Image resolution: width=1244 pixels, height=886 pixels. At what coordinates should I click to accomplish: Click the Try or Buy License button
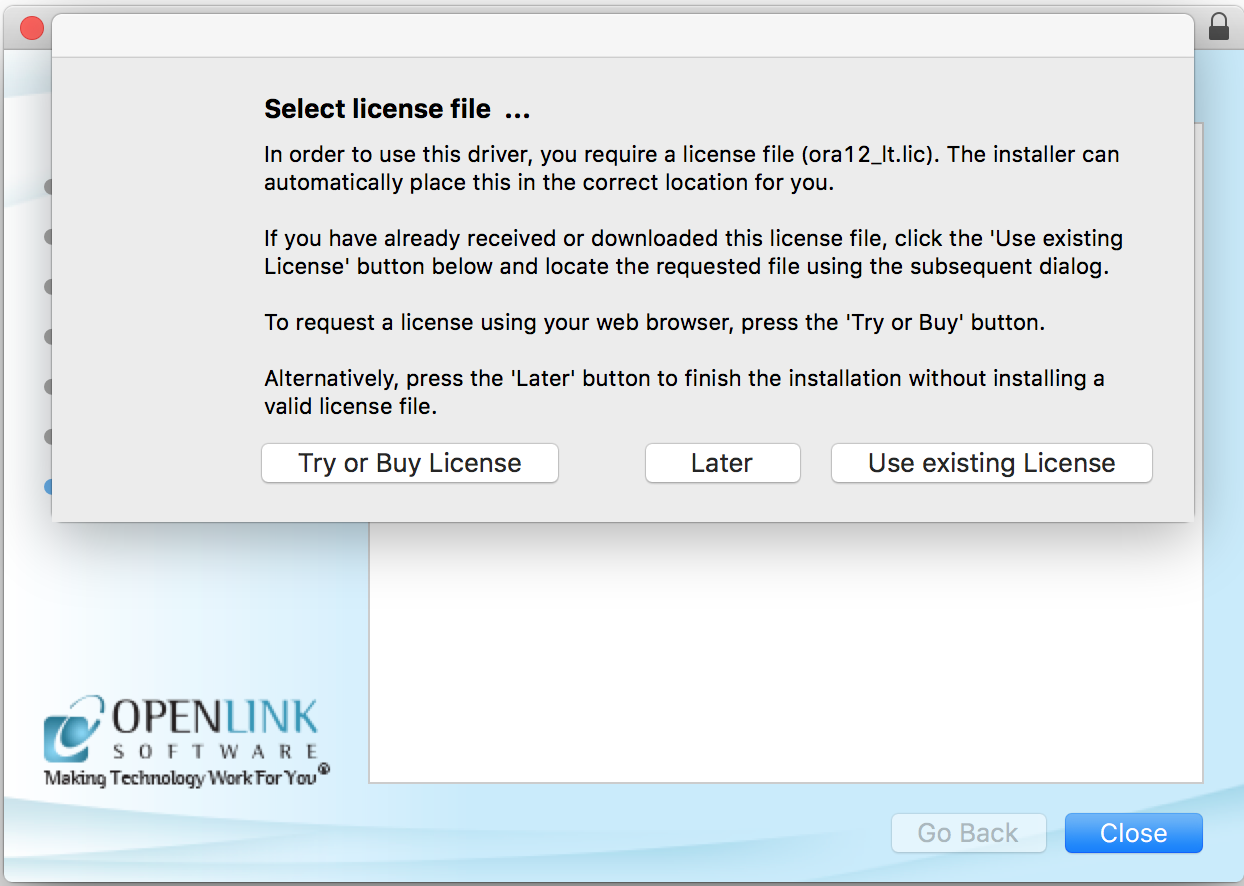(409, 463)
